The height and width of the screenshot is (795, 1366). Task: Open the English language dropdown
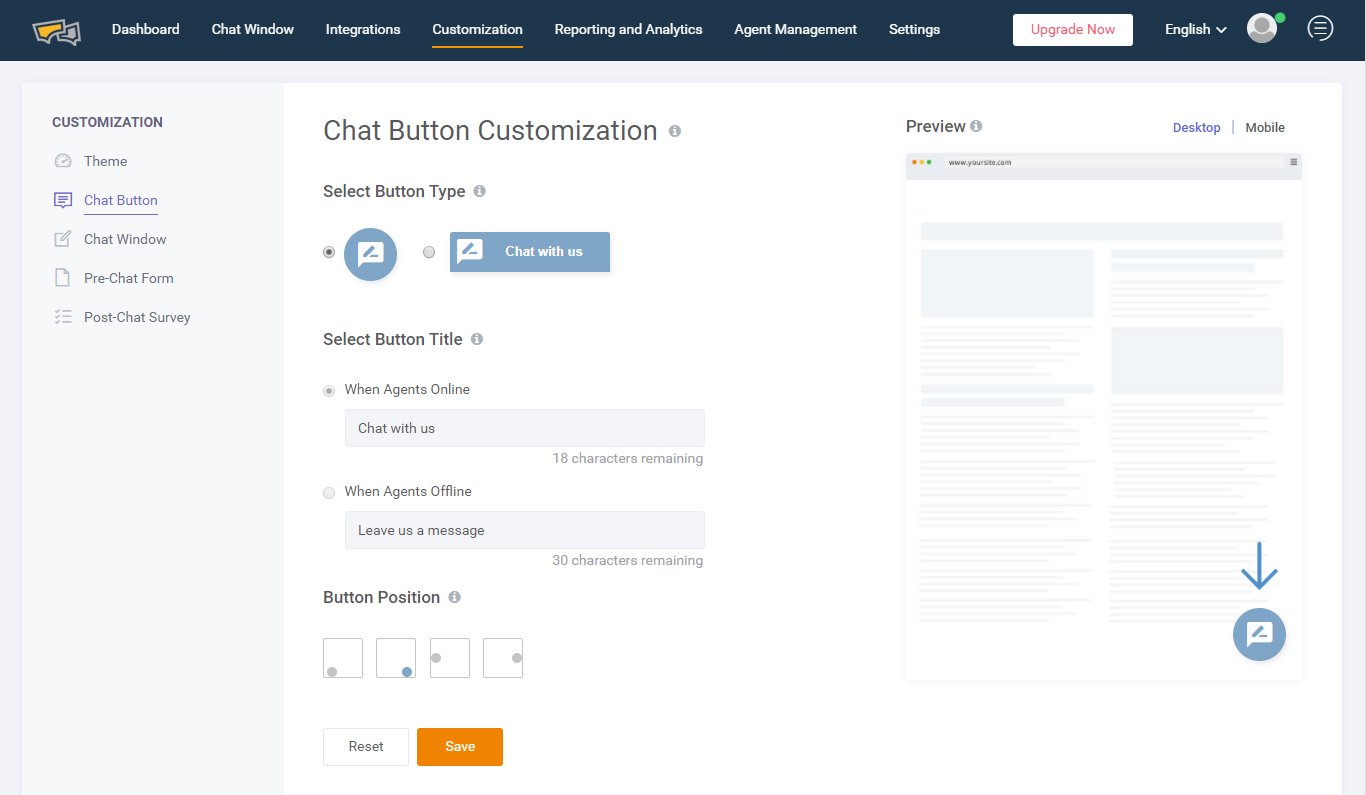(x=1196, y=29)
